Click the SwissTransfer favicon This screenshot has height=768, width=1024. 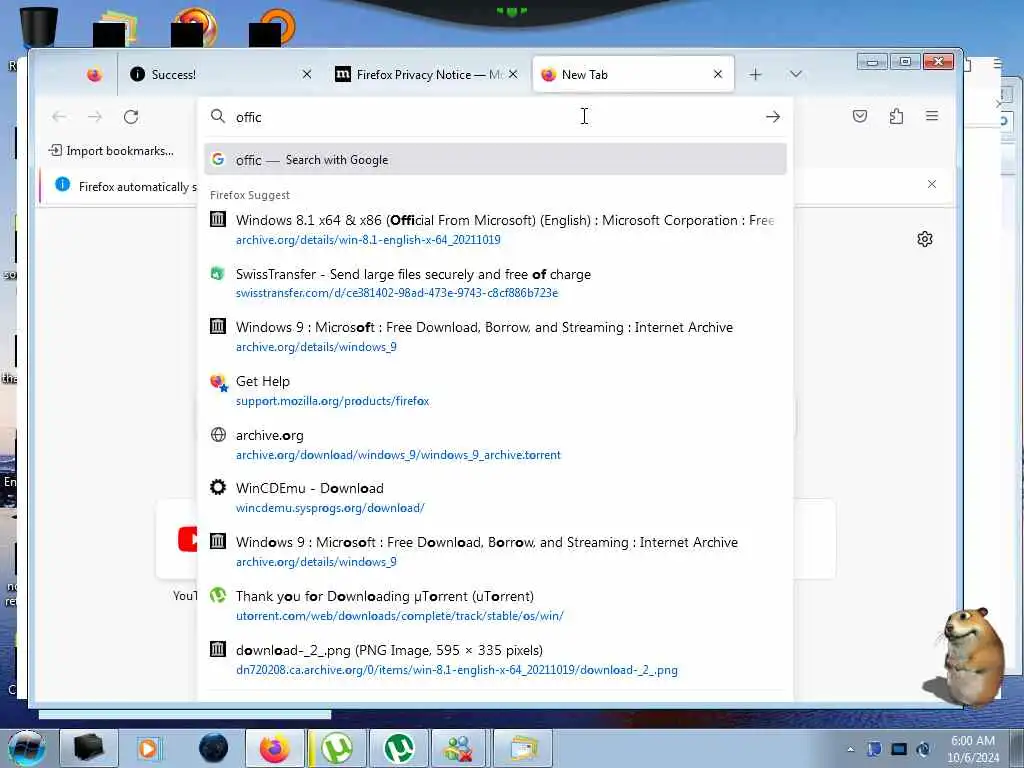(x=217, y=274)
